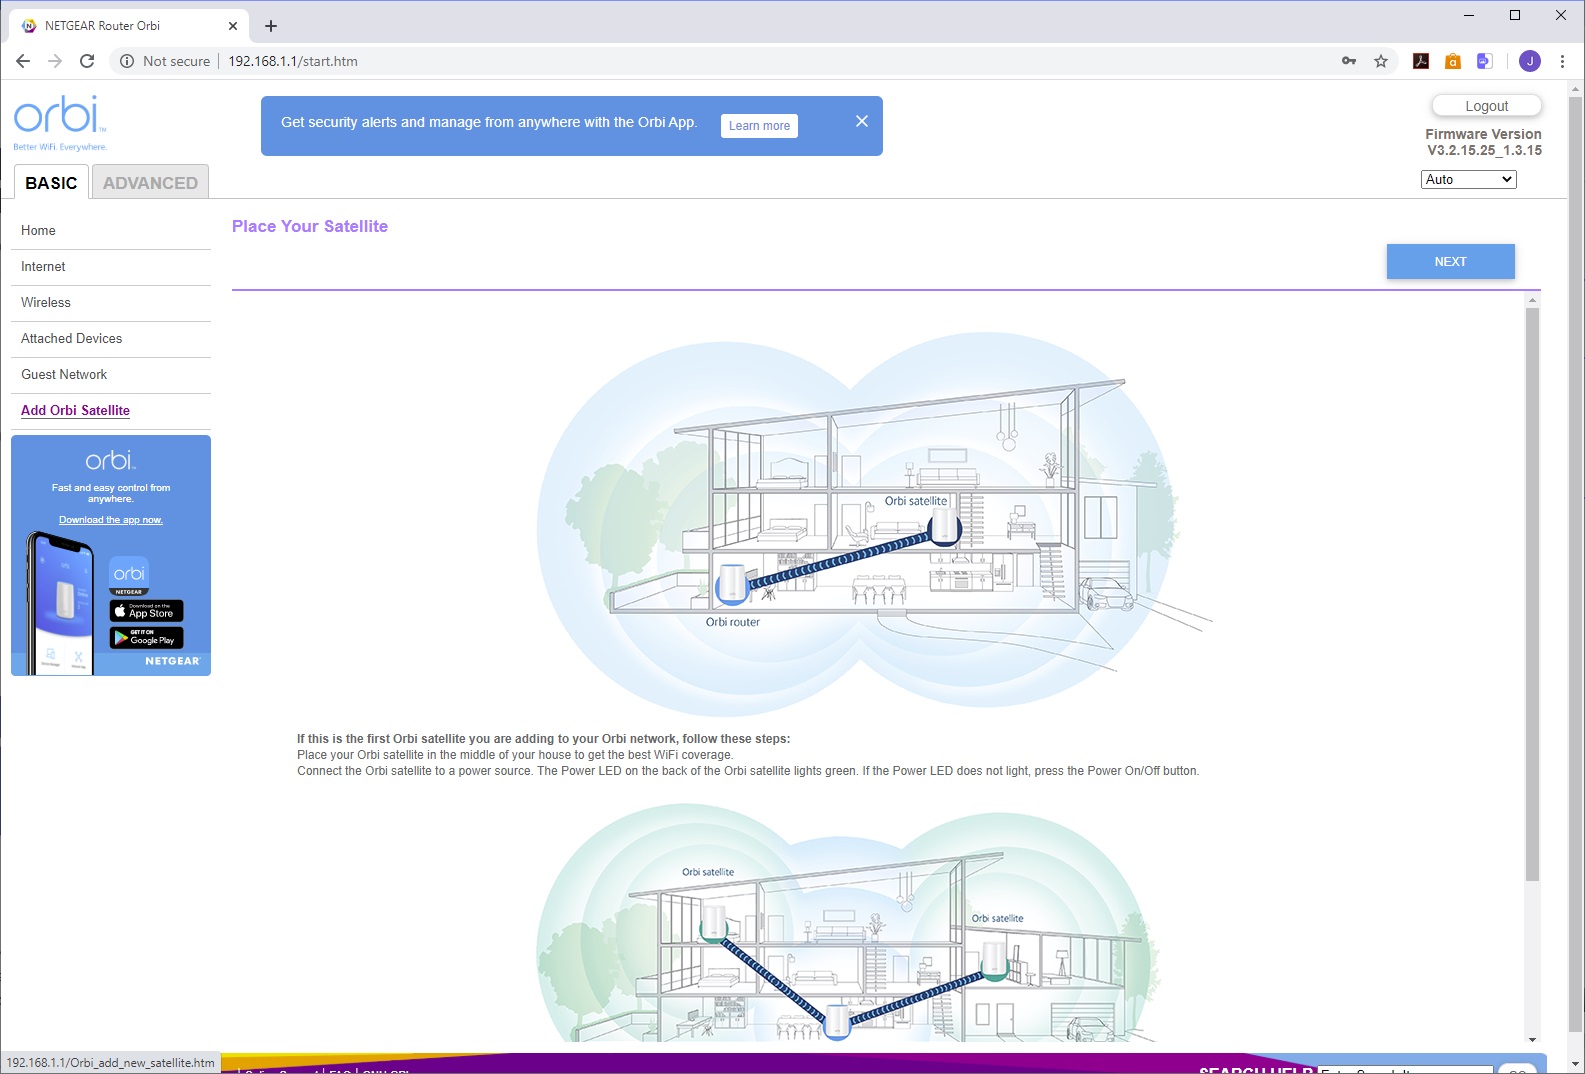Click the content panel scroll-up arrow
This screenshot has height=1074, width=1585.
pyautogui.click(x=1532, y=300)
